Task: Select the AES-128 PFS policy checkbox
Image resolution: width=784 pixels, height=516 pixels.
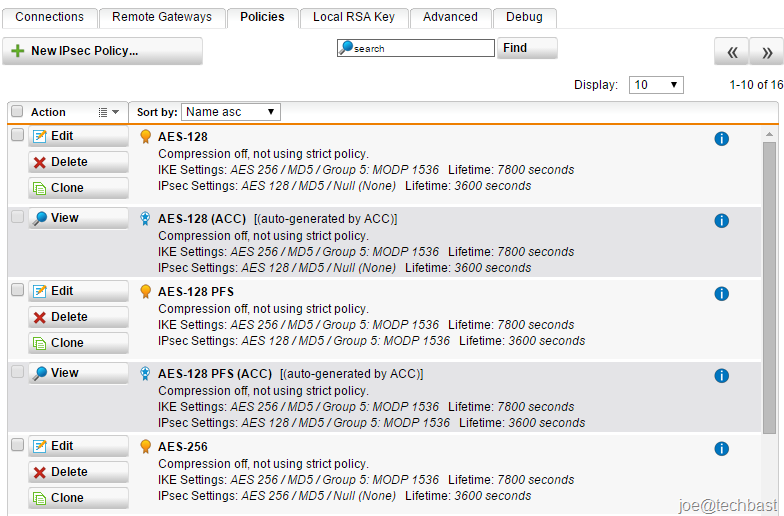Action: pos(18,290)
